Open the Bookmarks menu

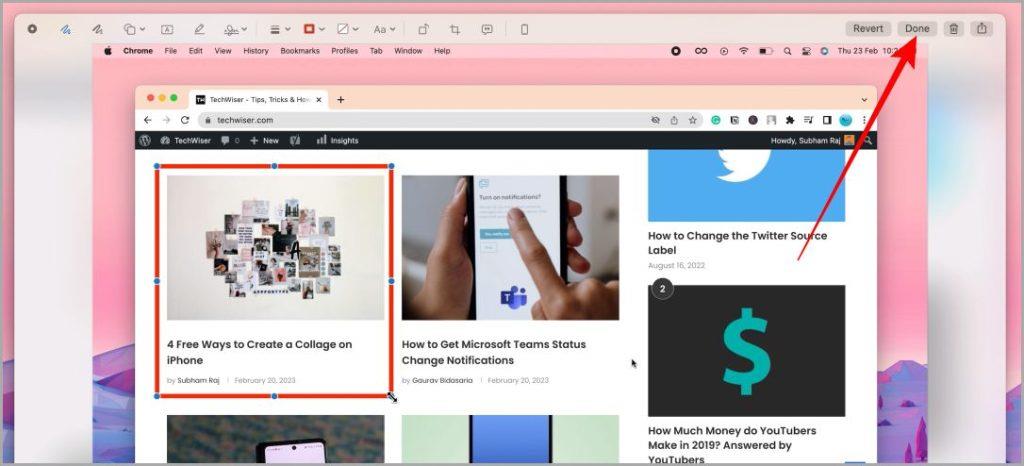300,51
